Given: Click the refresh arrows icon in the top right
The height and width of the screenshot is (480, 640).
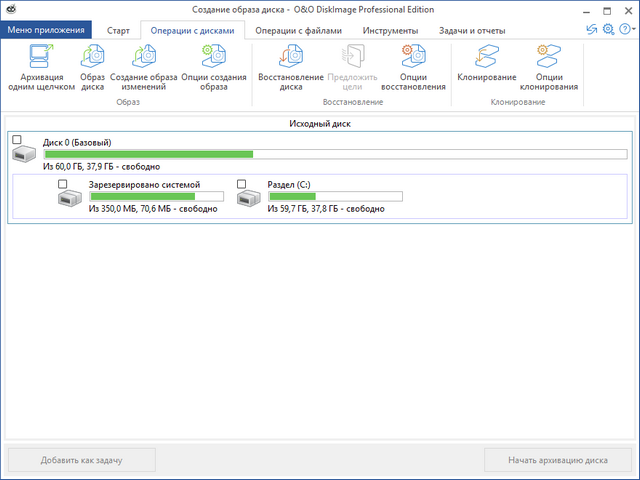Looking at the screenshot, I should coord(591,30).
